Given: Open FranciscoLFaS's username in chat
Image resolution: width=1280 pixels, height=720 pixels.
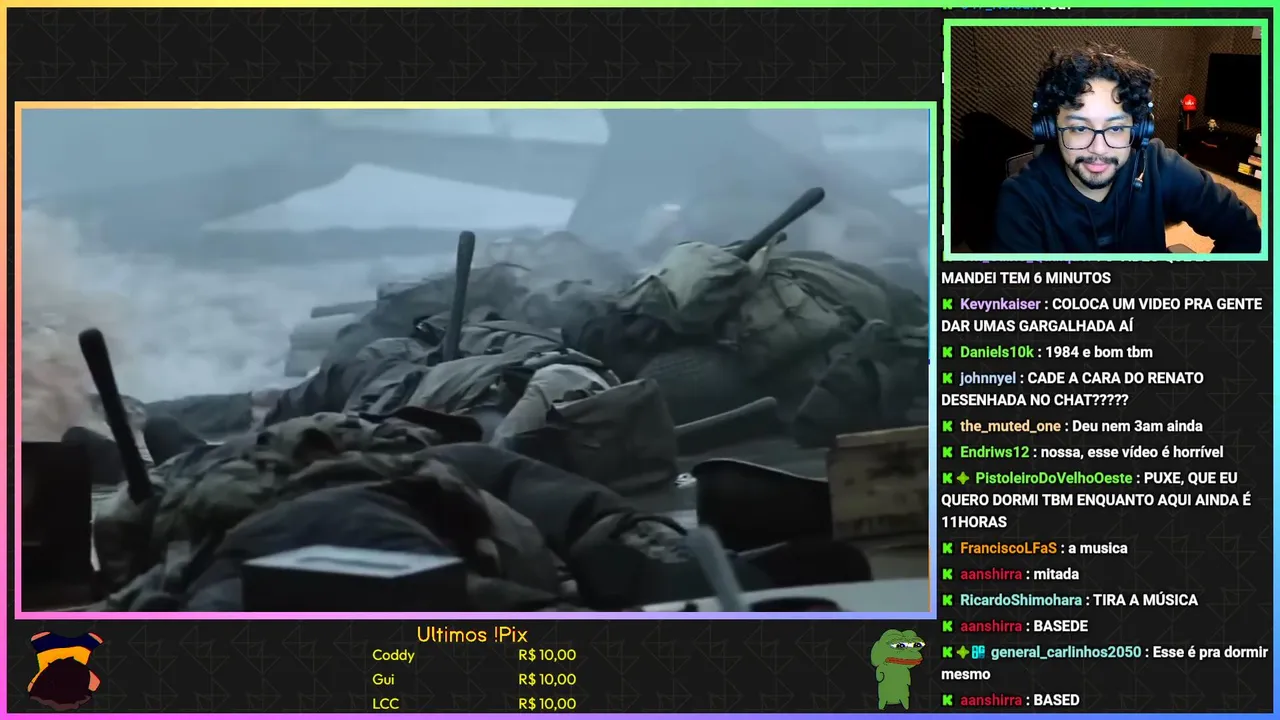Looking at the screenshot, I should pos(1008,548).
